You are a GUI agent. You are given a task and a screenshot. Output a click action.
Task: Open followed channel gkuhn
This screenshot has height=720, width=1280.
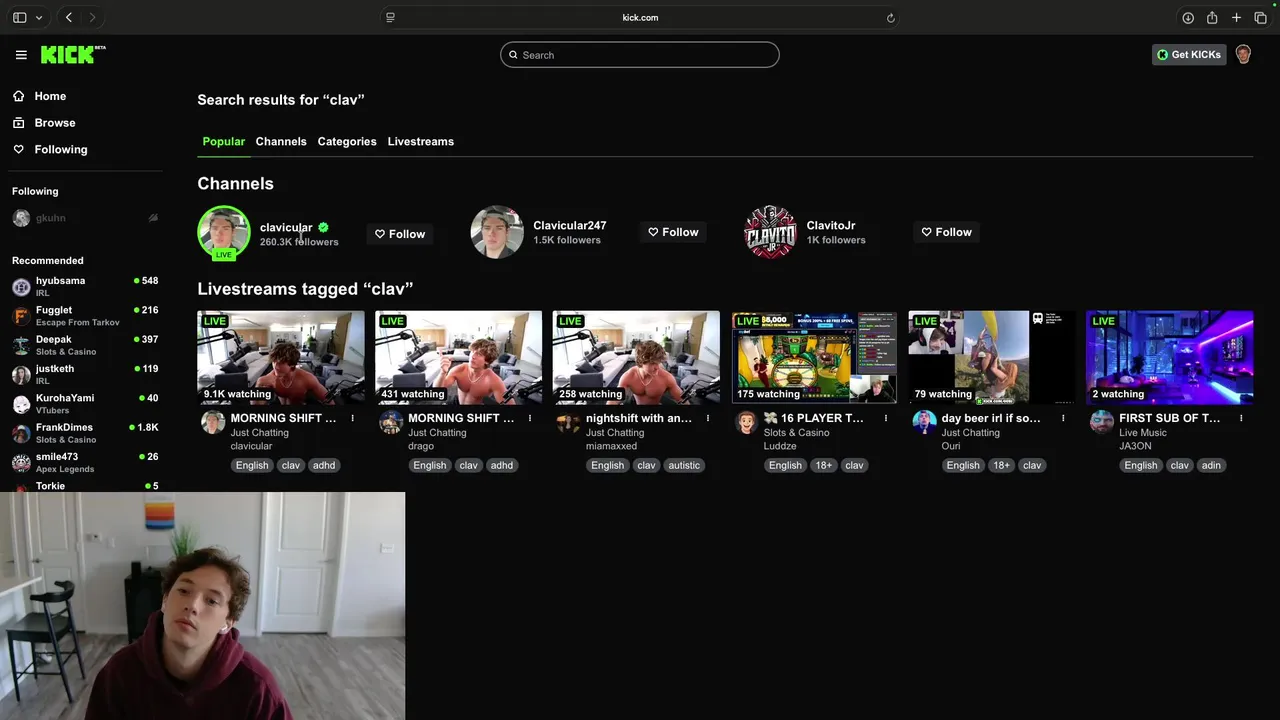click(85, 218)
